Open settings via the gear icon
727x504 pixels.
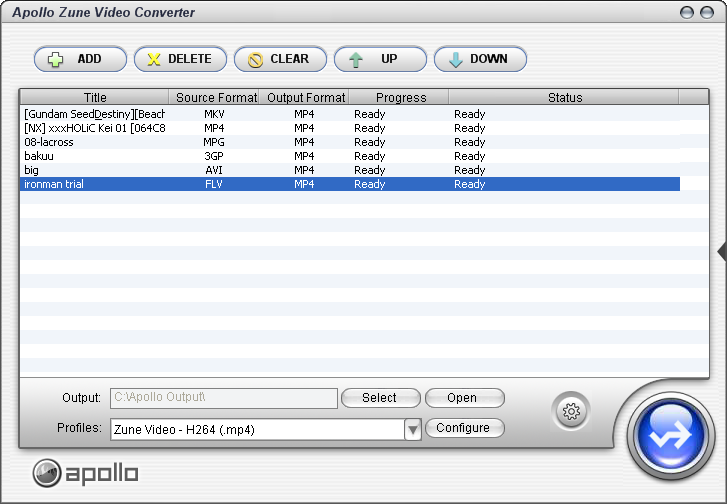(571, 410)
